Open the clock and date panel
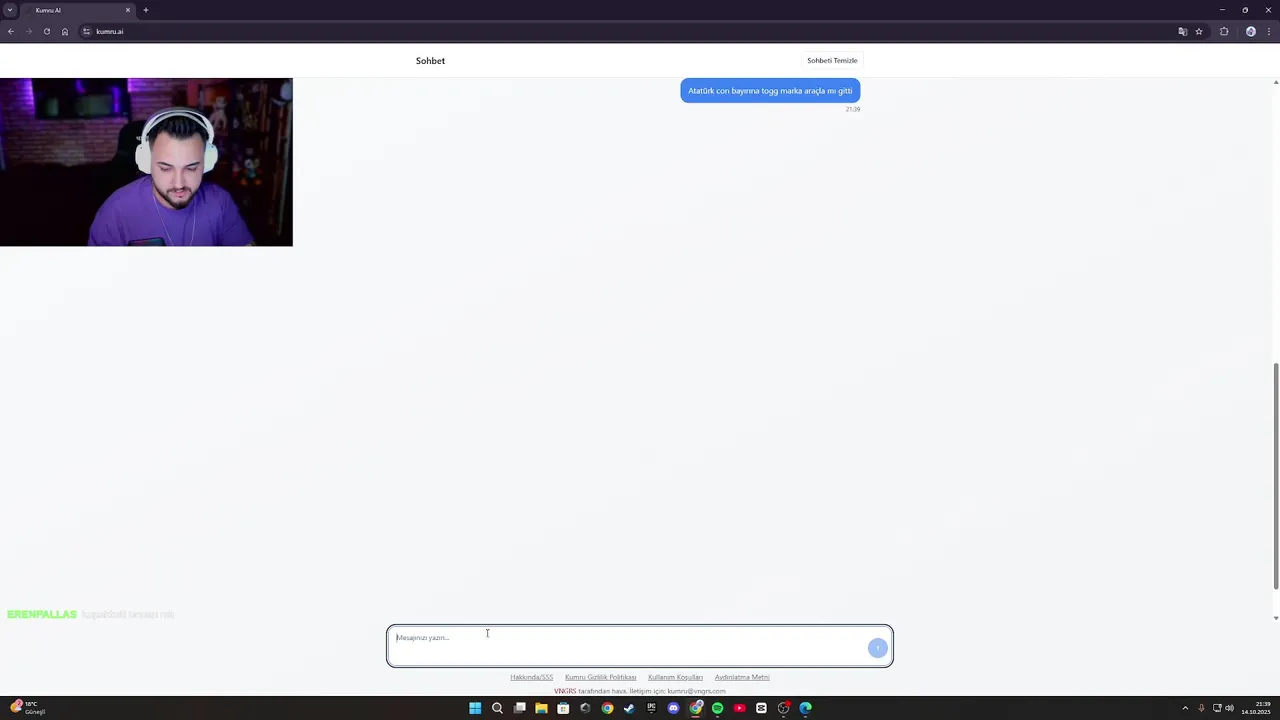This screenshot has height=720, width=1280. point(1257,708)
